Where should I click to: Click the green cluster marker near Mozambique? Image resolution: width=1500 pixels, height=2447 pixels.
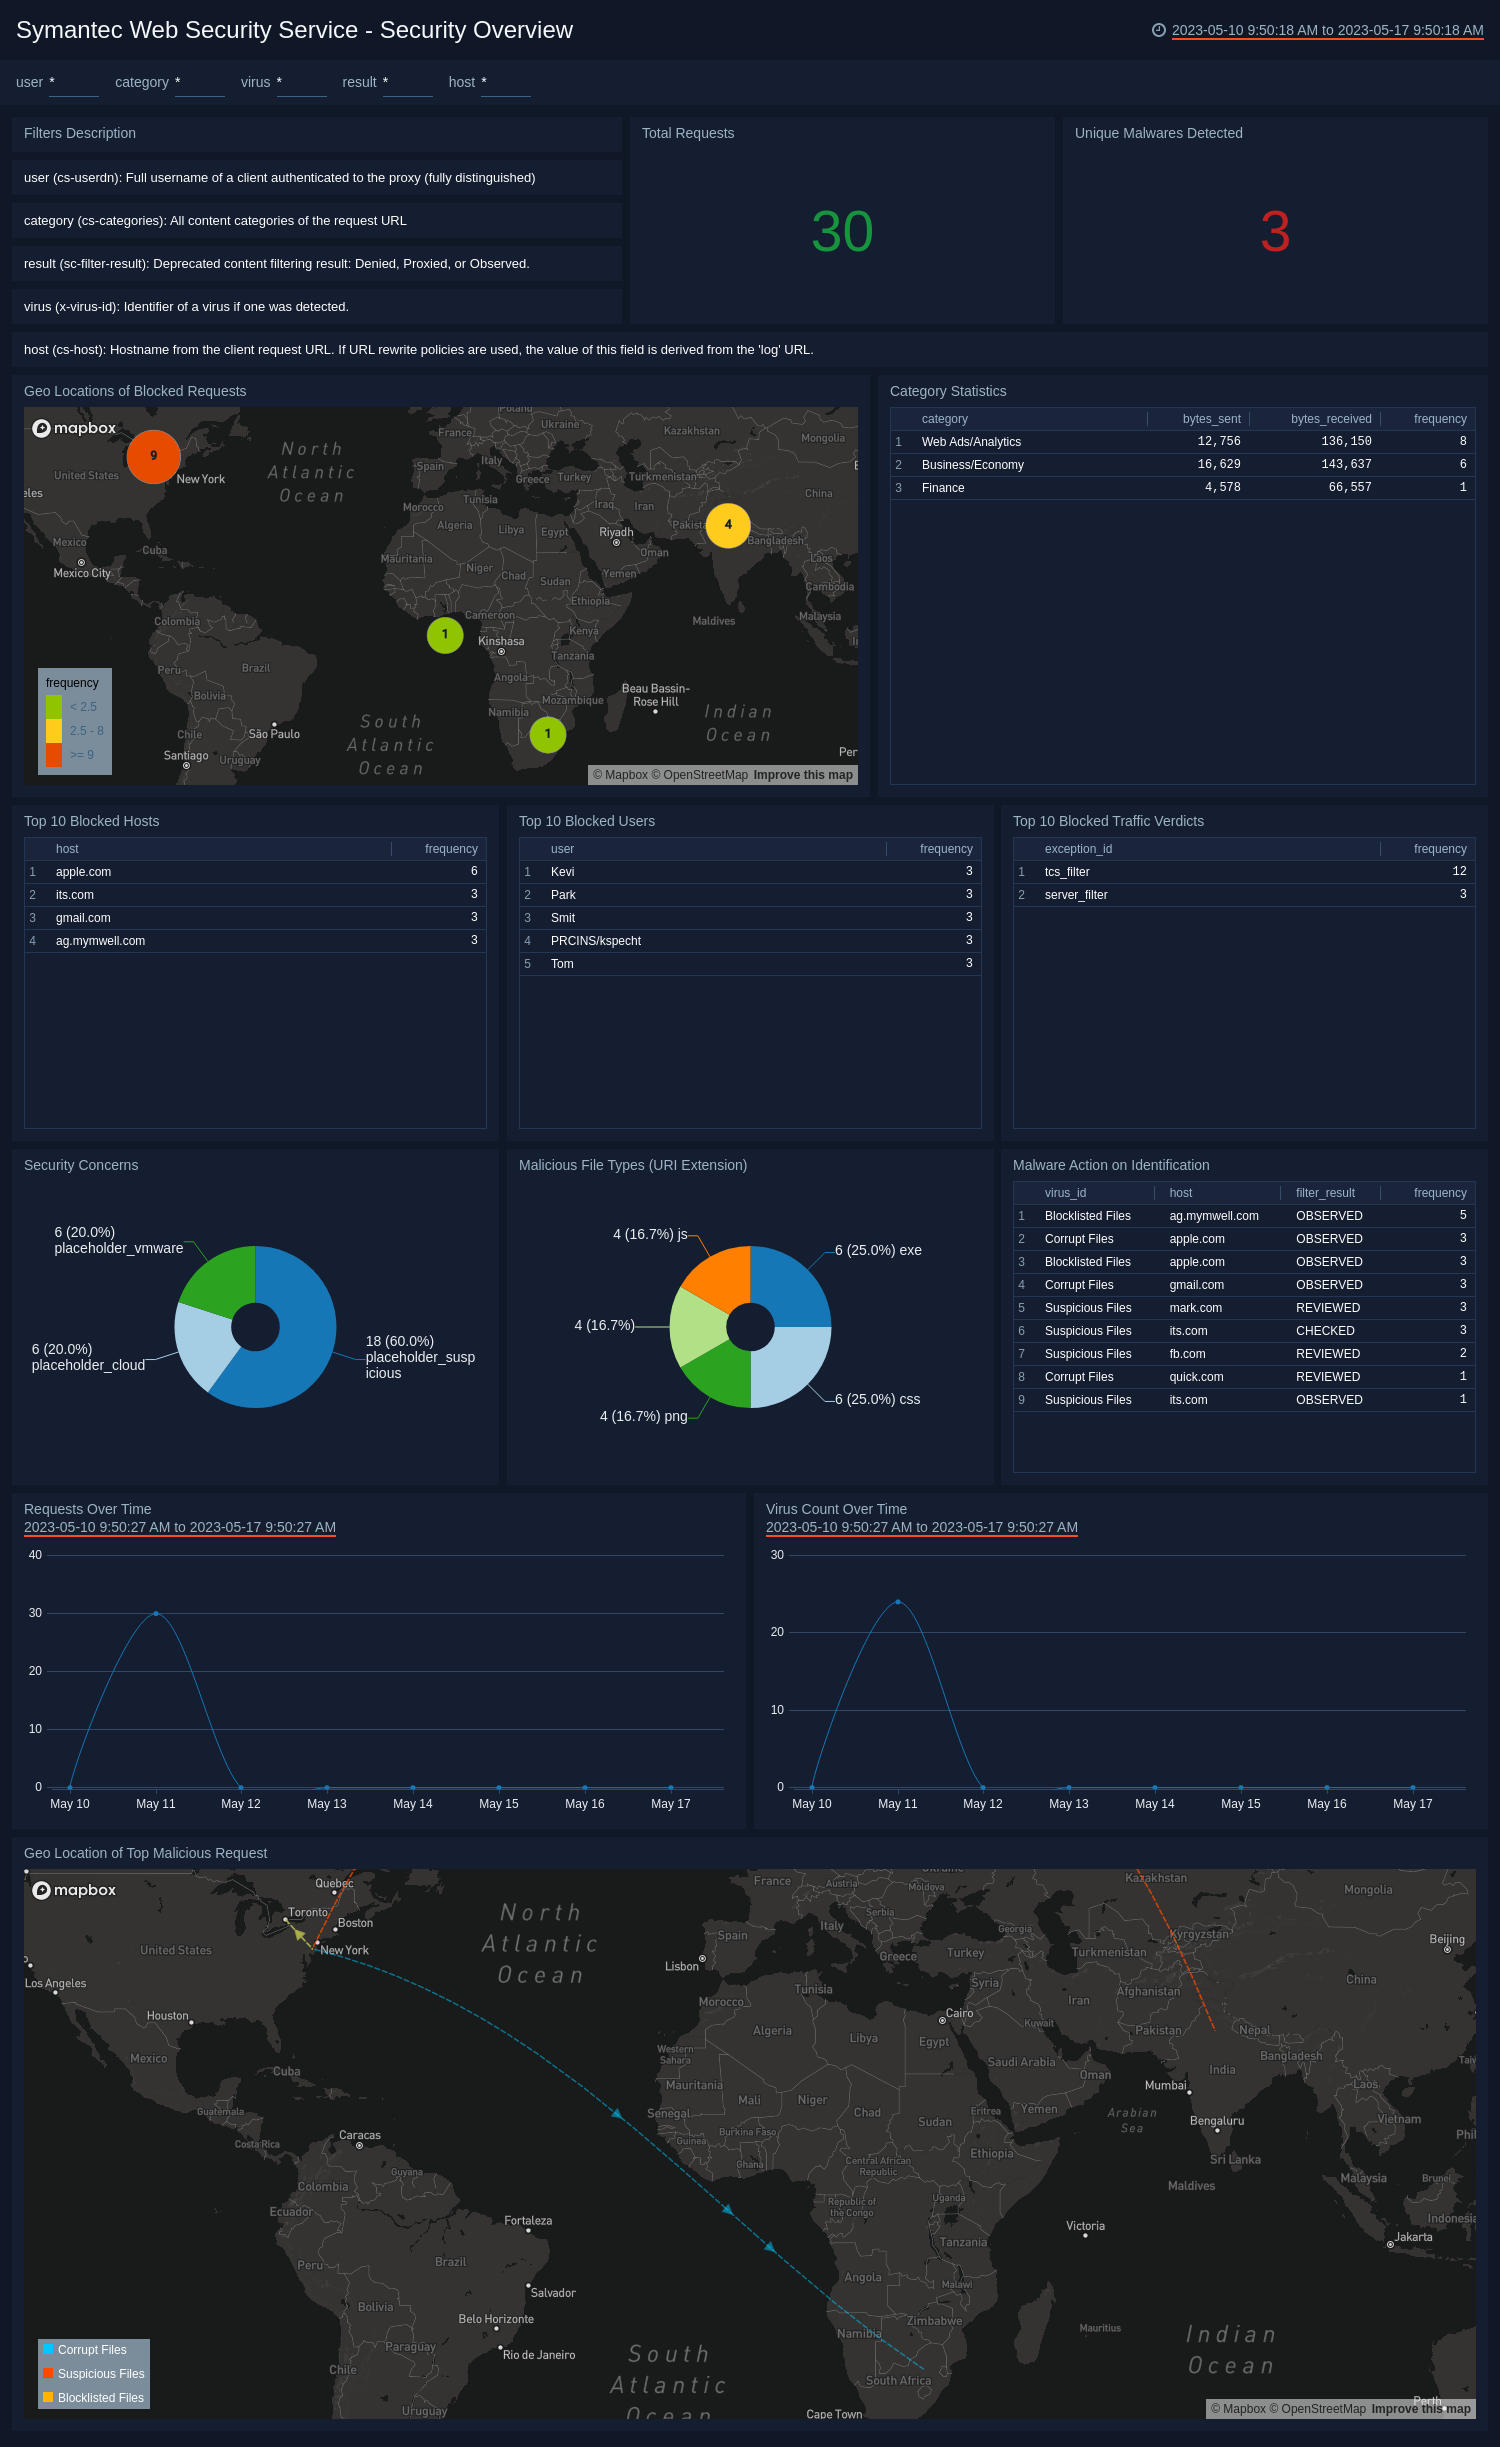click(x=547, y=734)
